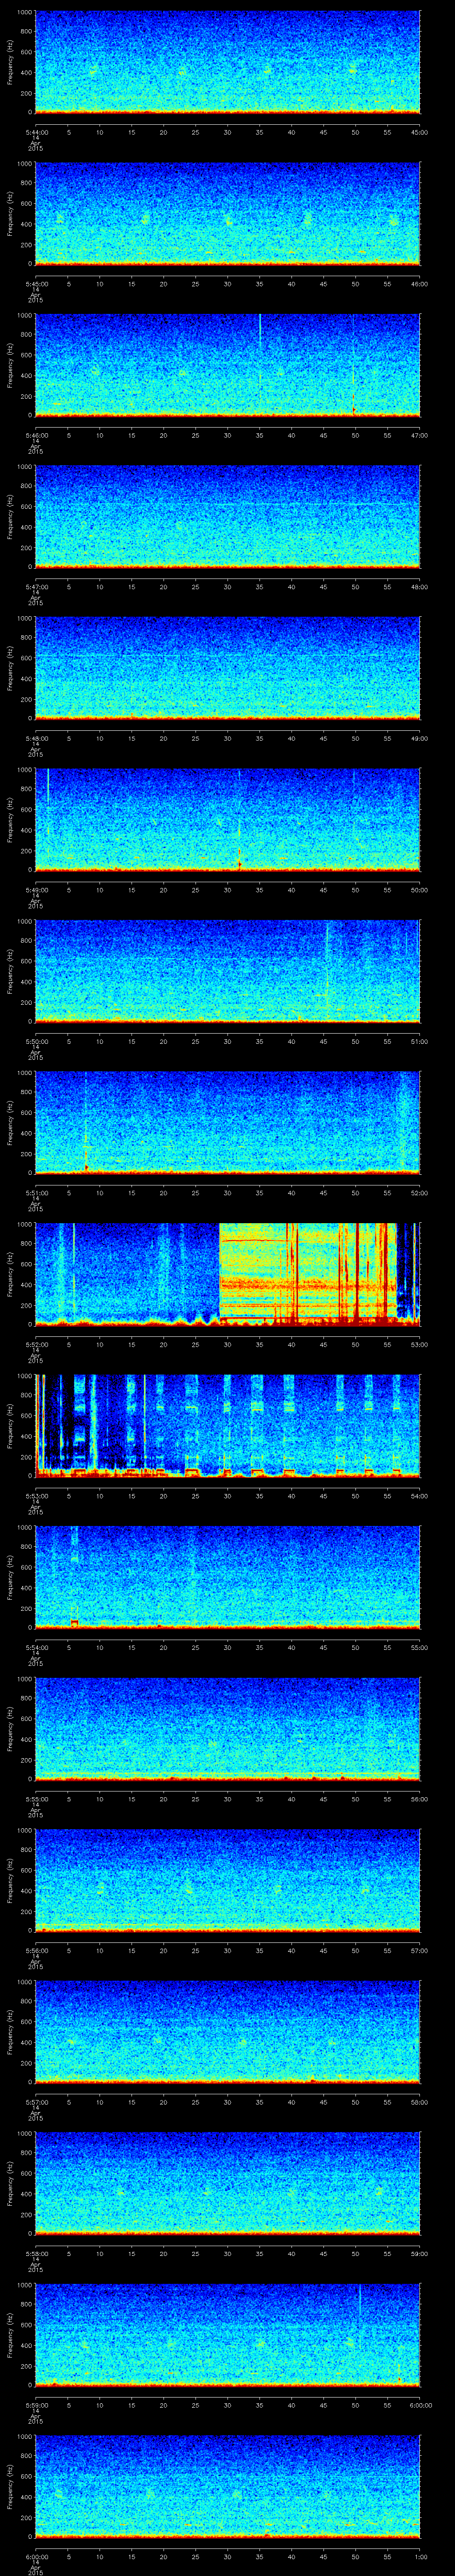Click the spectrogram panel starting at 5:46:00
The width and height of the screenshot is (455, 2576).
[227, 365]
